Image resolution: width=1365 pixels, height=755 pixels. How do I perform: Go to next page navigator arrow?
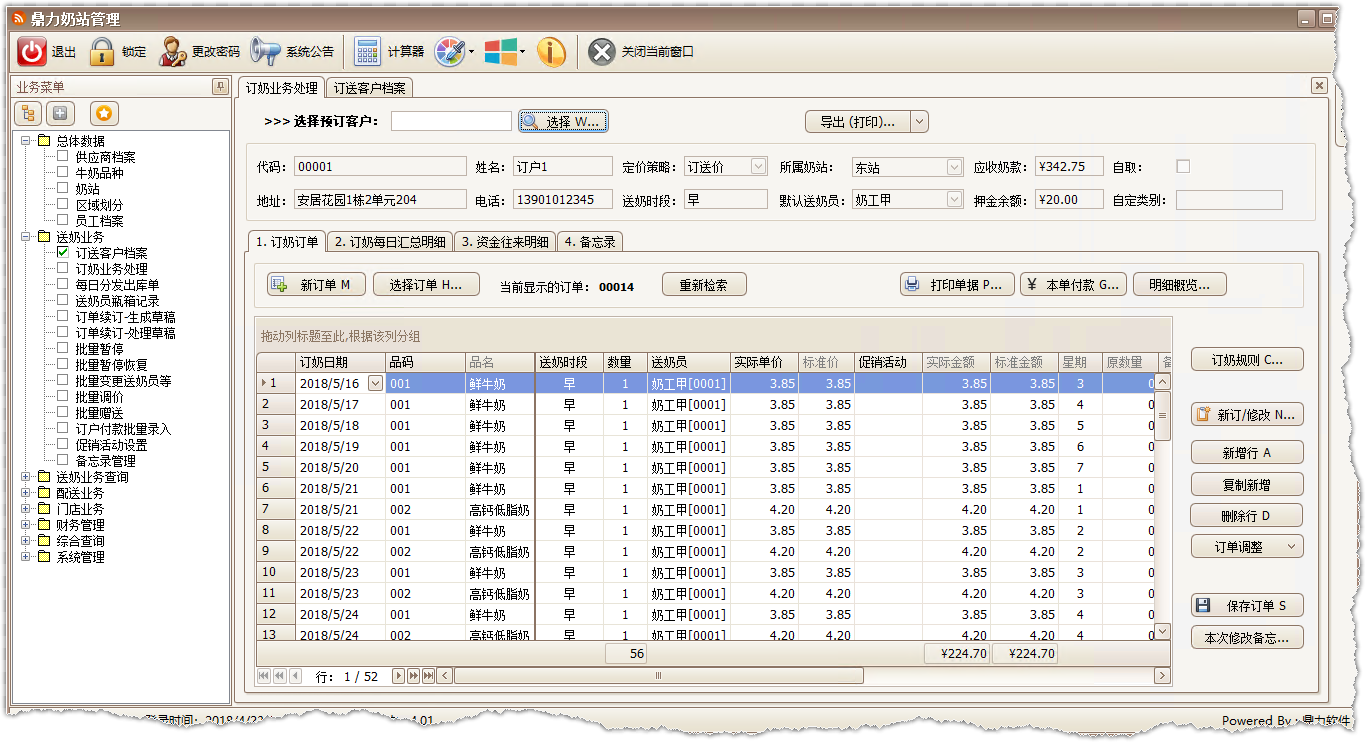[413, 676]
